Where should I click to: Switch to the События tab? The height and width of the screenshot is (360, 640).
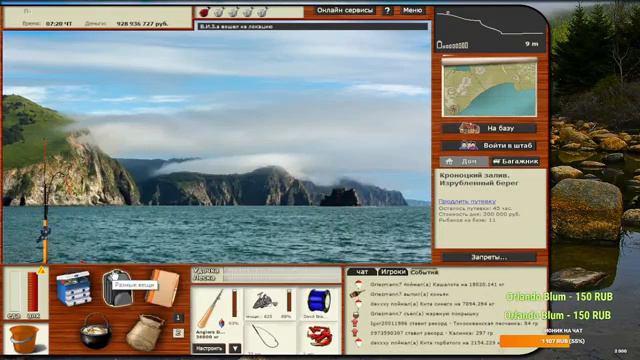coord(424,272)
